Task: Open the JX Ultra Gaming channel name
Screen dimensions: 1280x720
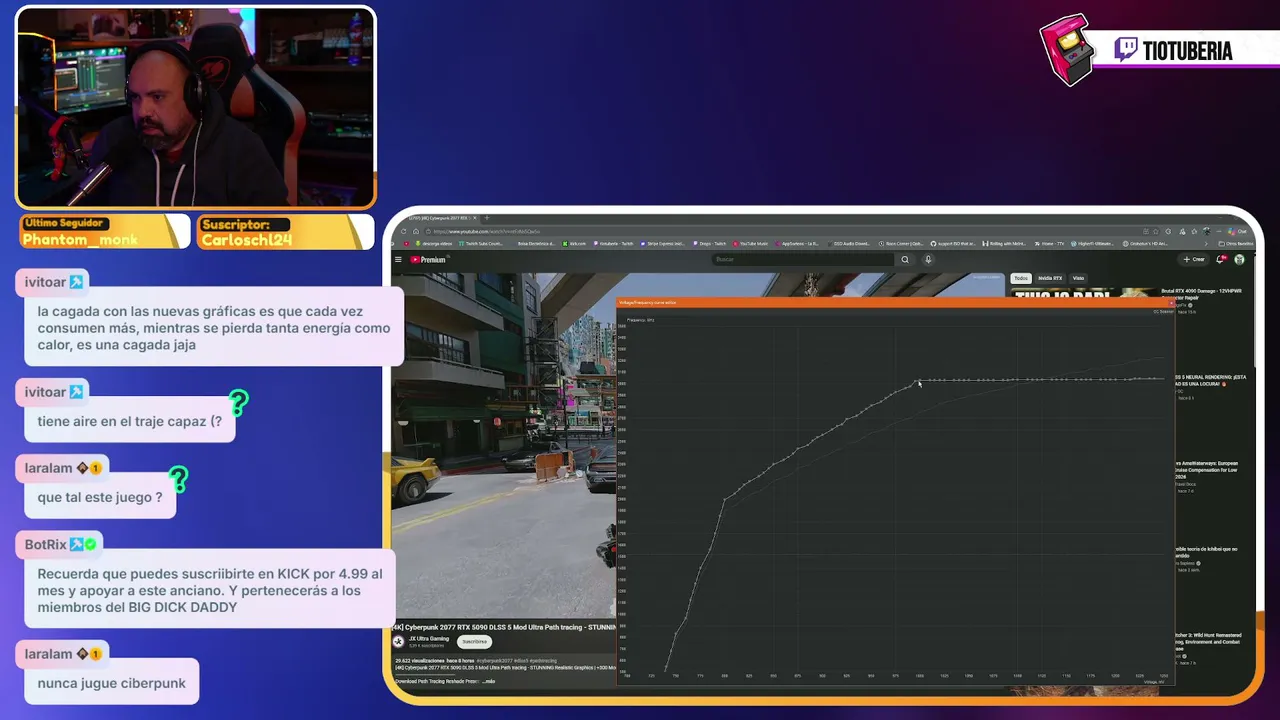Action: [429, 638]
